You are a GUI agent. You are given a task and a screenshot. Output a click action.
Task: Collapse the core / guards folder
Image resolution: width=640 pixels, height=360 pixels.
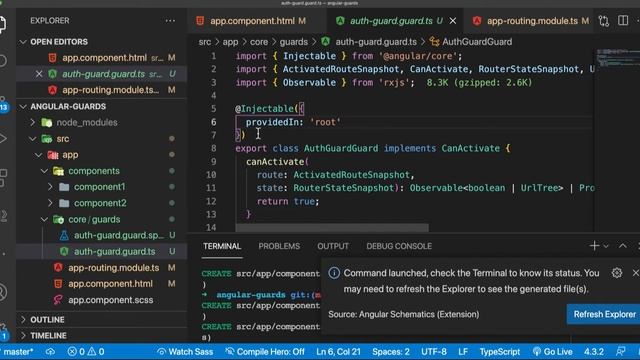(x=44, y=219)
